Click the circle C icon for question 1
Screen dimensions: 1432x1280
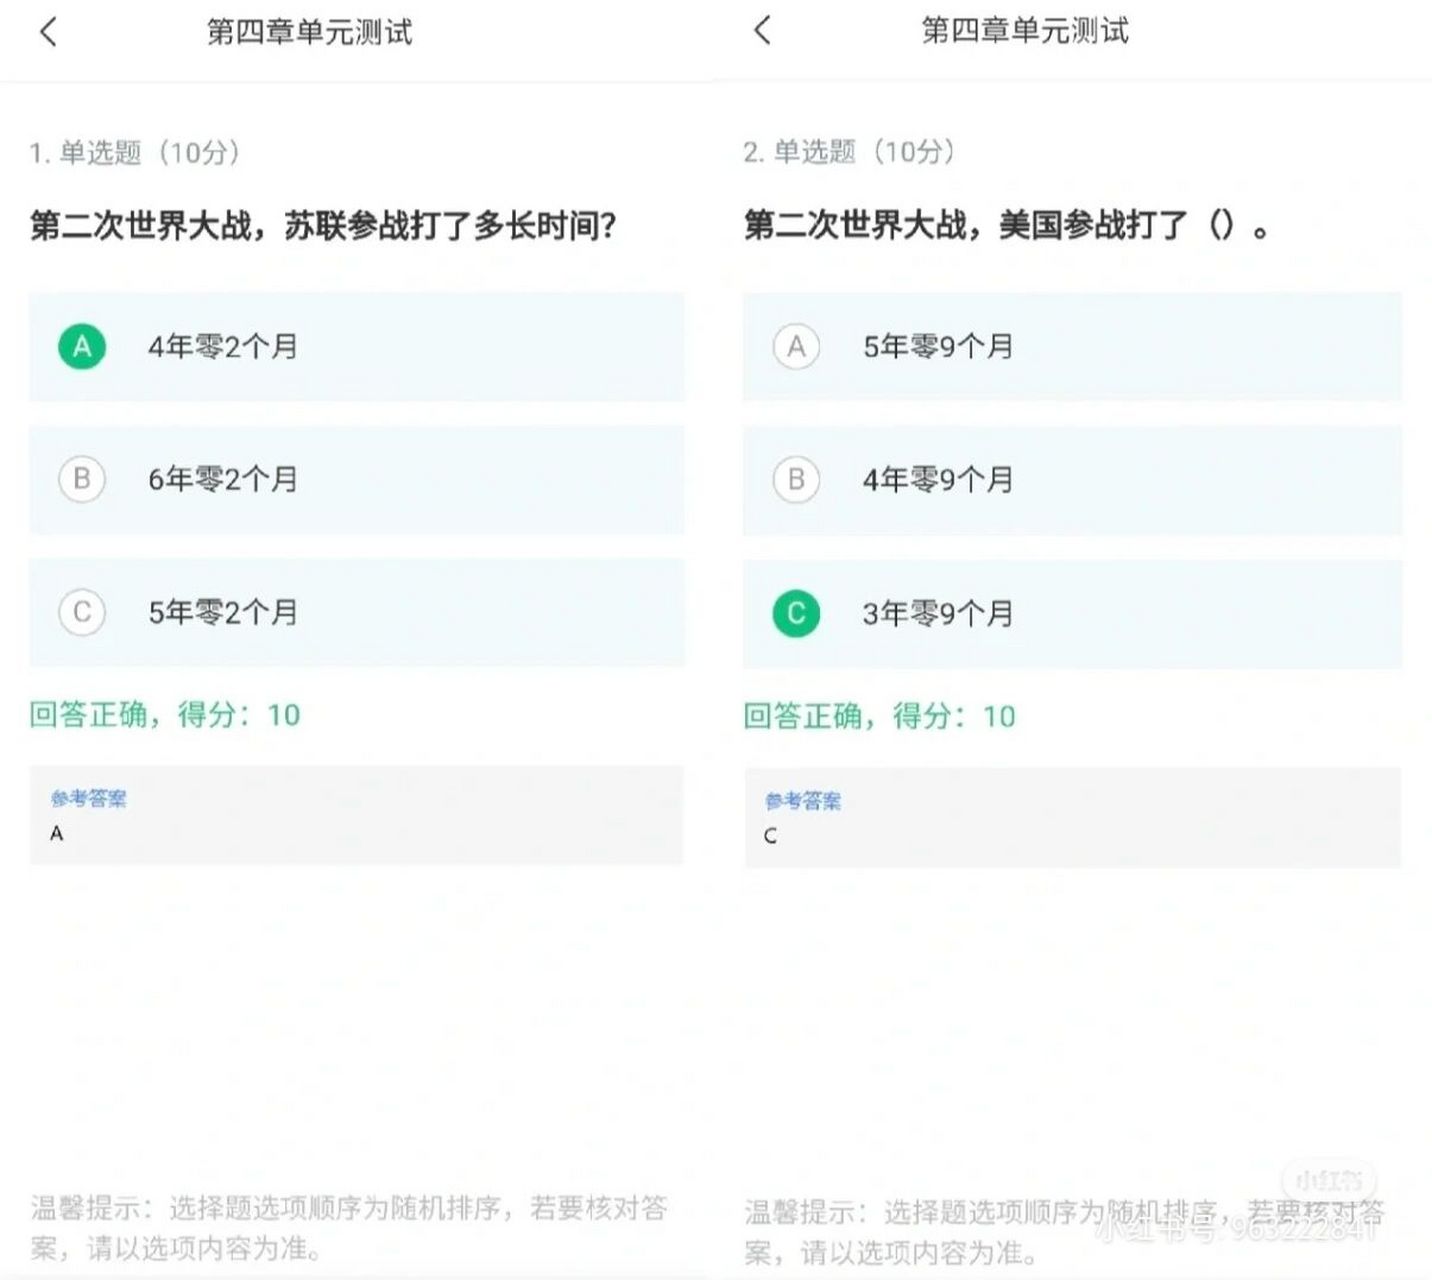(x=81, y=613)
